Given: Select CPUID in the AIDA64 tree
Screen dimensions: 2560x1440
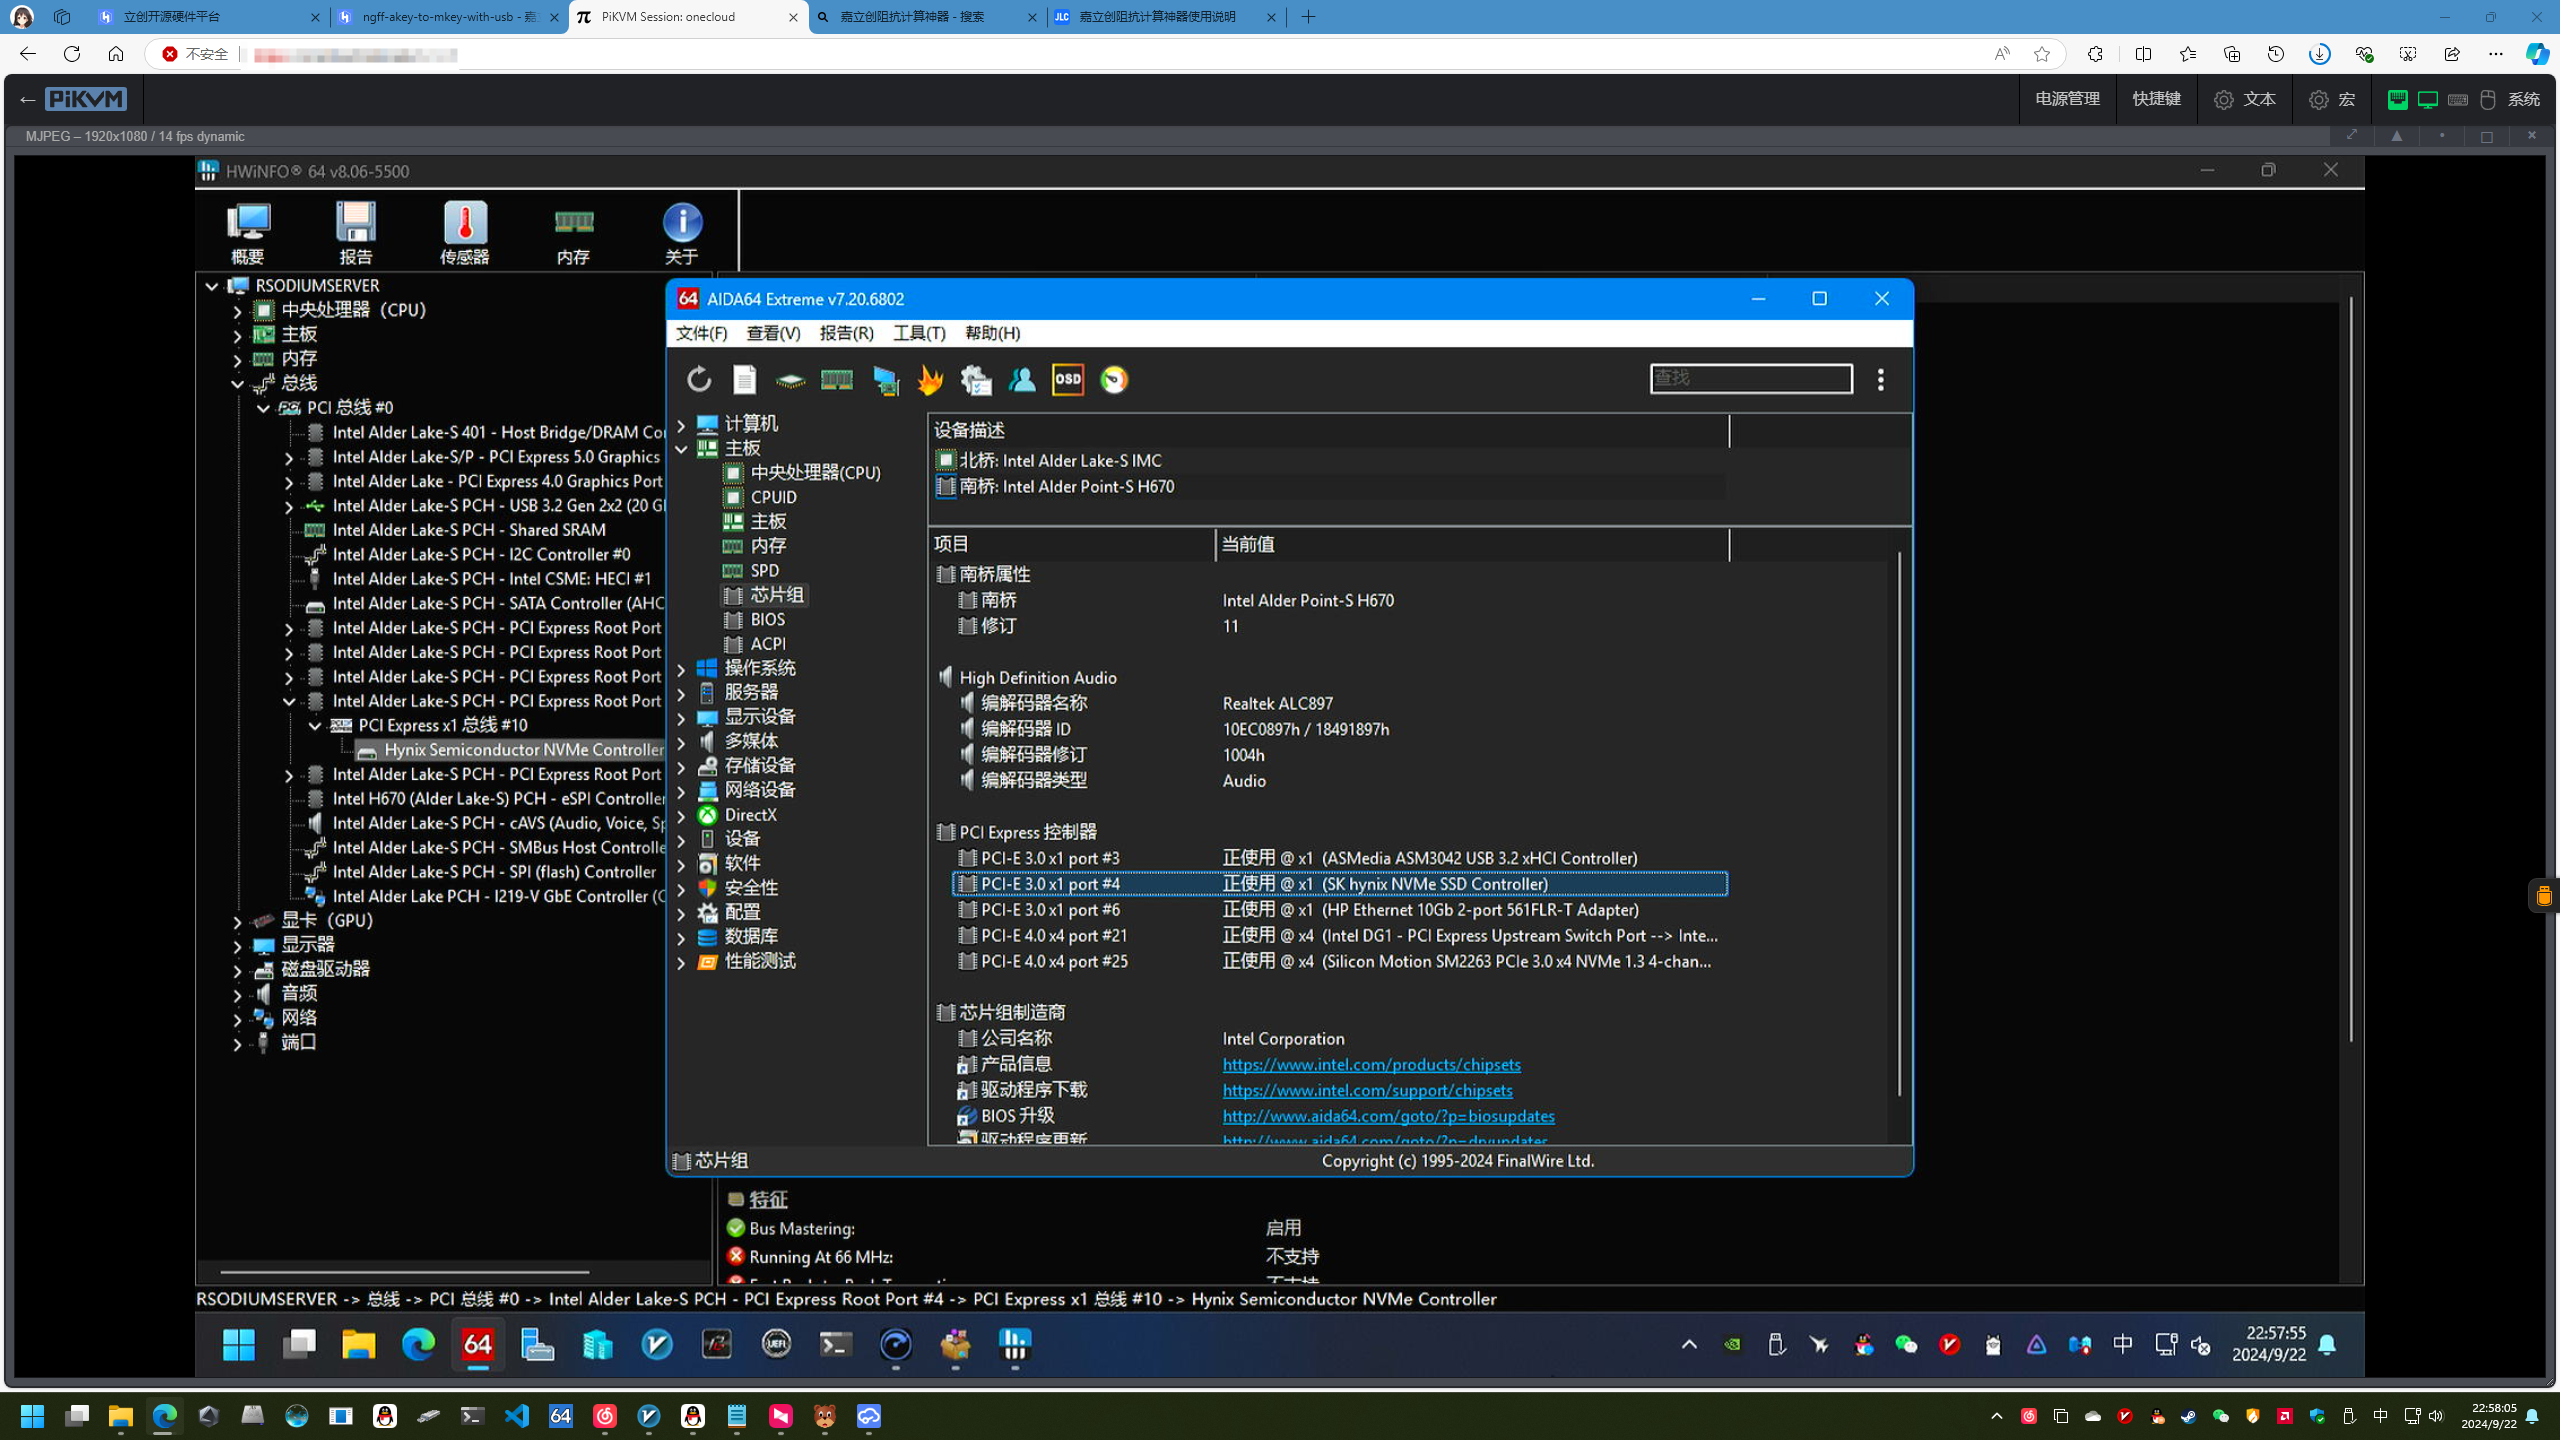Looking at the screenshot, I should point(773,497).
